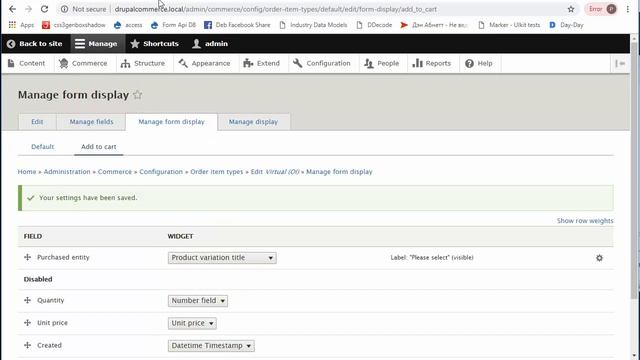Open the Industry Data Models bookmark
640x360 pixels.
pos(313,25)
